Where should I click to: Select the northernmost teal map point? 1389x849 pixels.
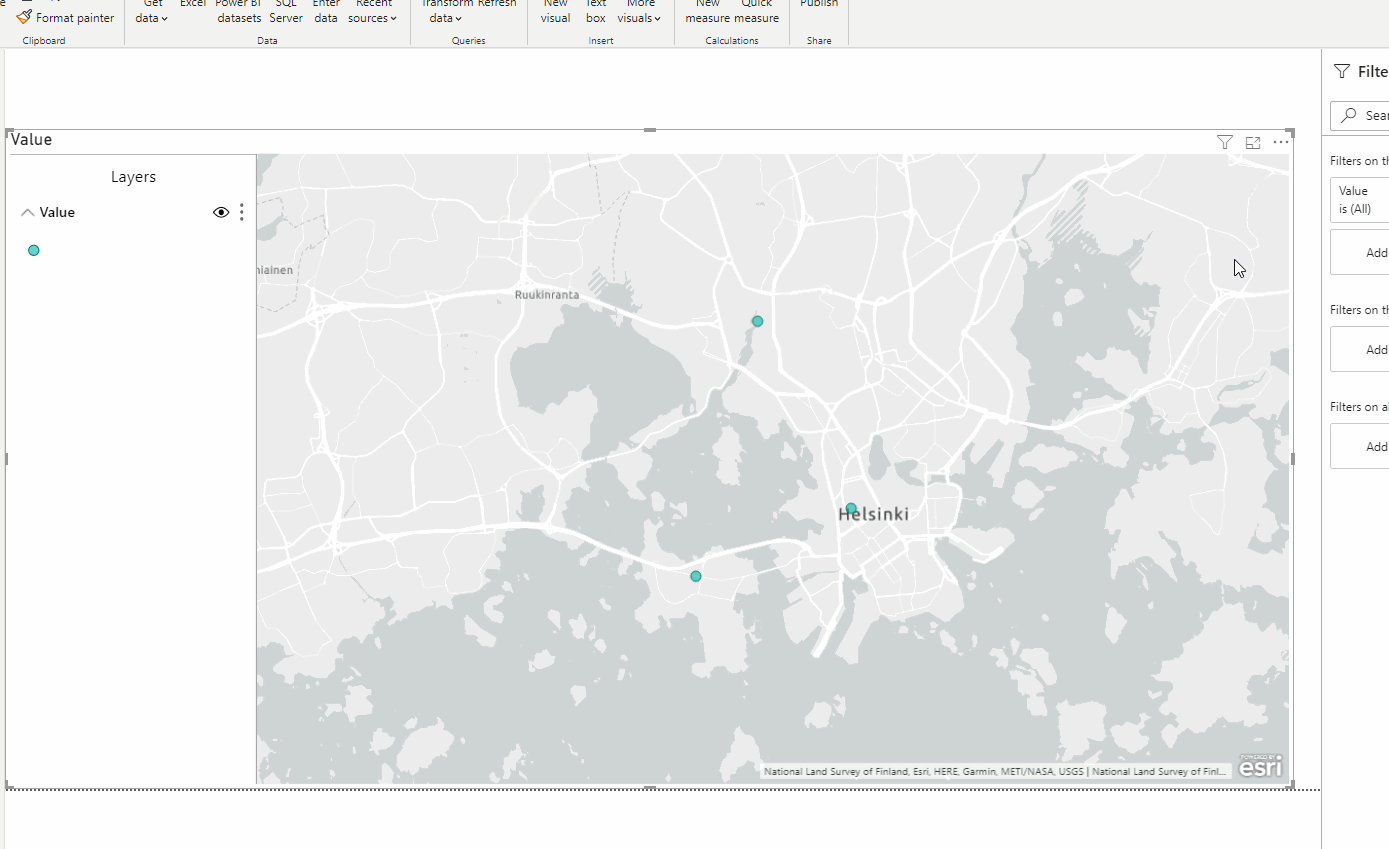tap(758, 321)
